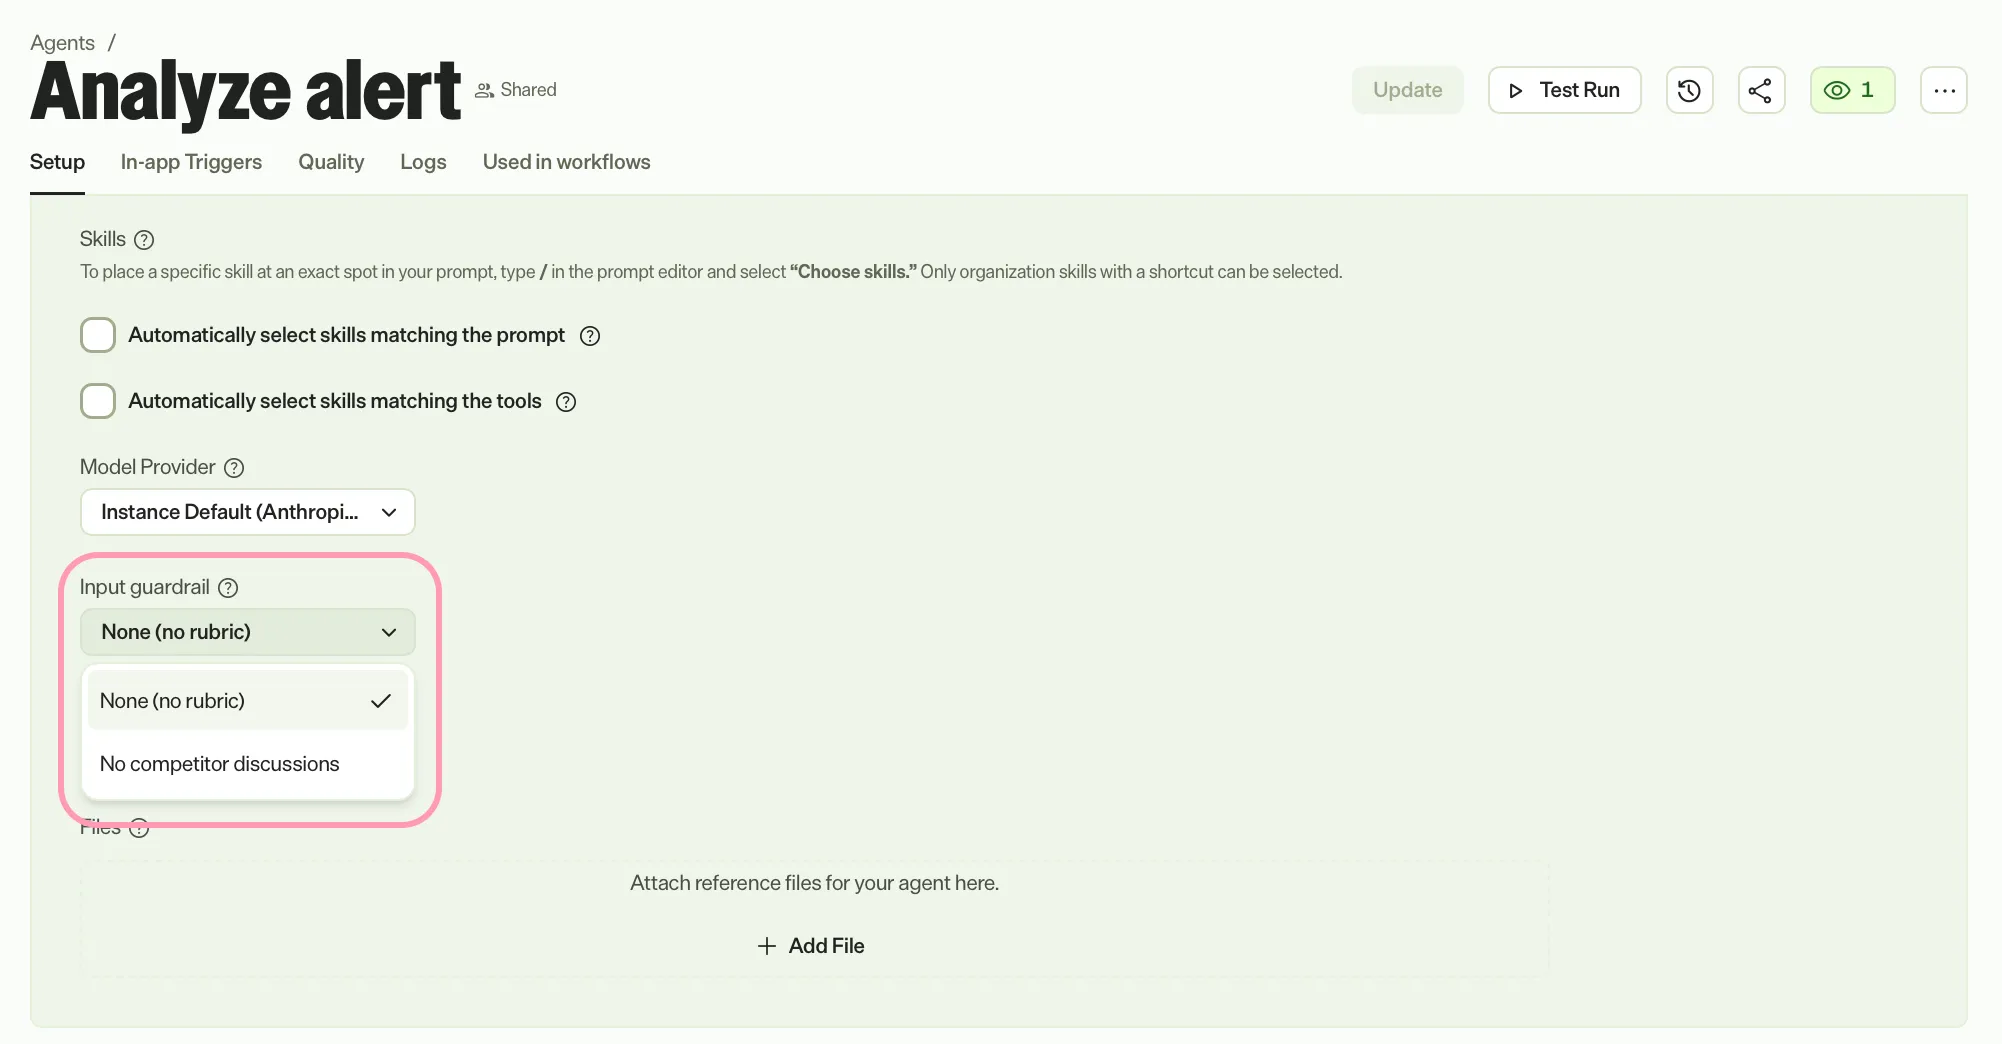2002x1044 pixels.
Task: Click Add File to attach reference
Action: point(811,946)
